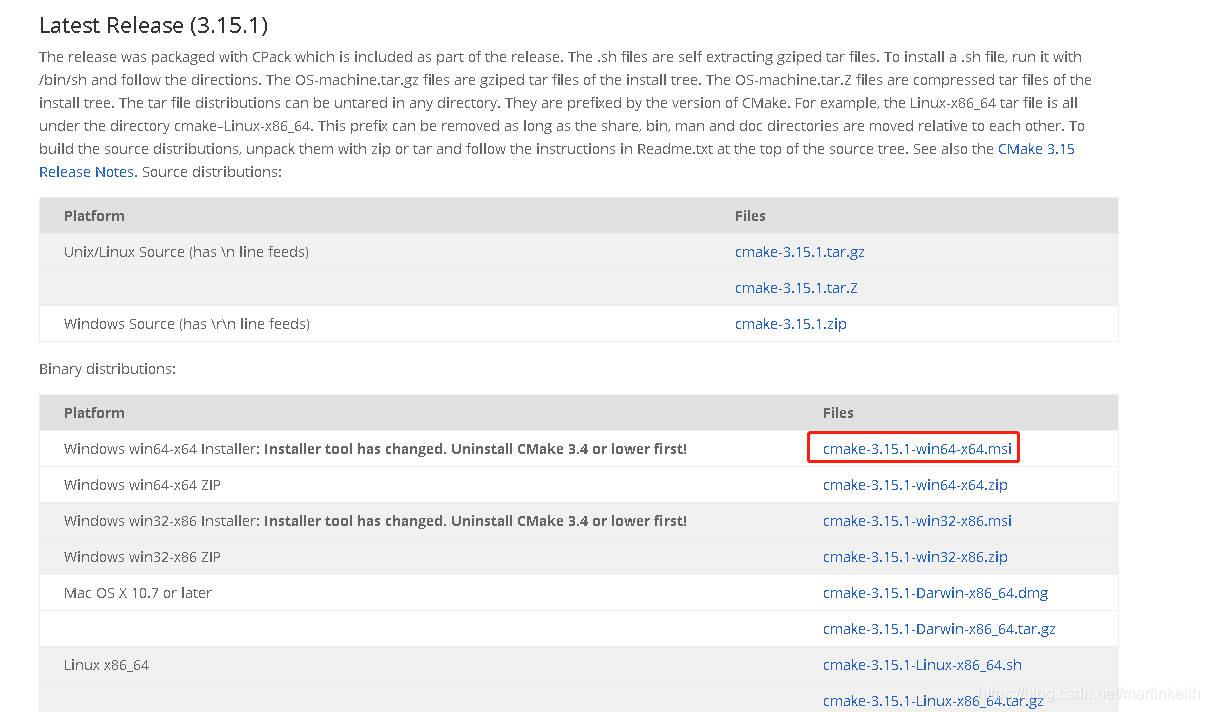The image size is (1209, 712).
Task: Click the Platform header of source table
Action: 94,216
